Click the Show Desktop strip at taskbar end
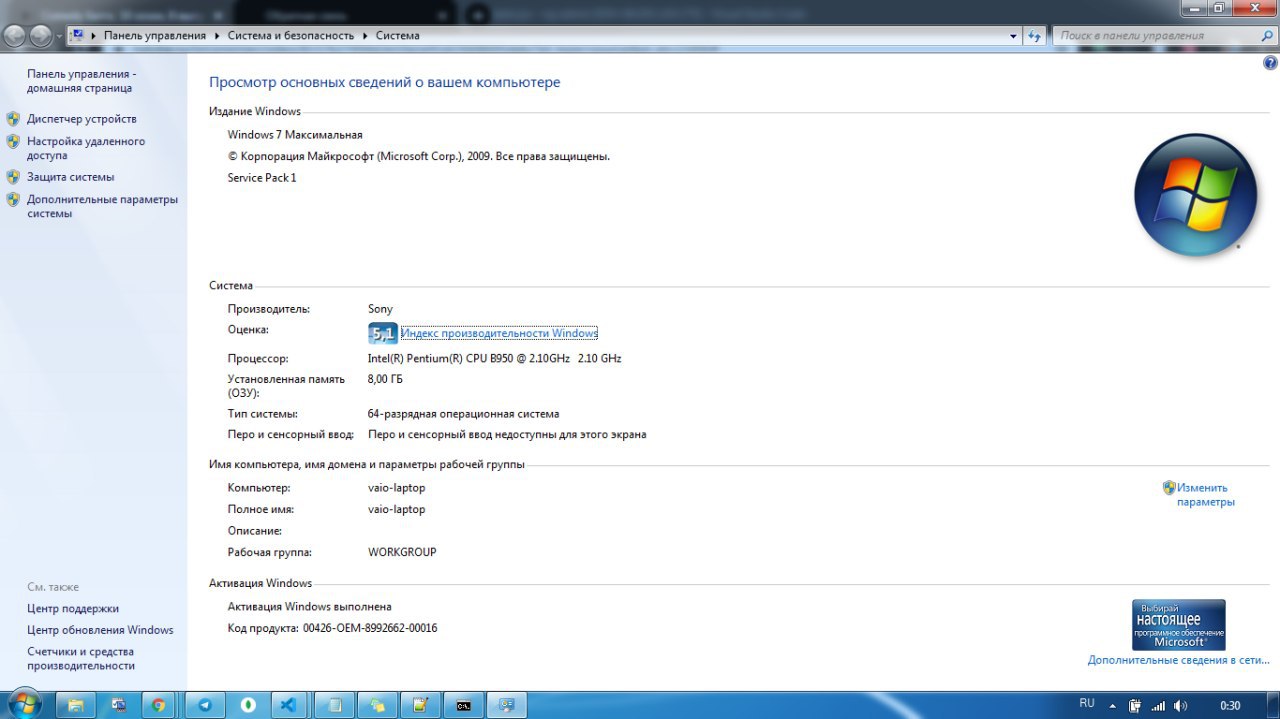This screenshot has height=719, width=1280. click(1273, 705)
